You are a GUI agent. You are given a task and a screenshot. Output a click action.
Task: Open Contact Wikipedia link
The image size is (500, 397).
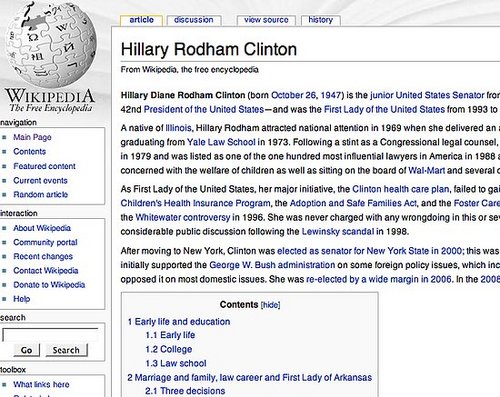click(x=46, y=270)
